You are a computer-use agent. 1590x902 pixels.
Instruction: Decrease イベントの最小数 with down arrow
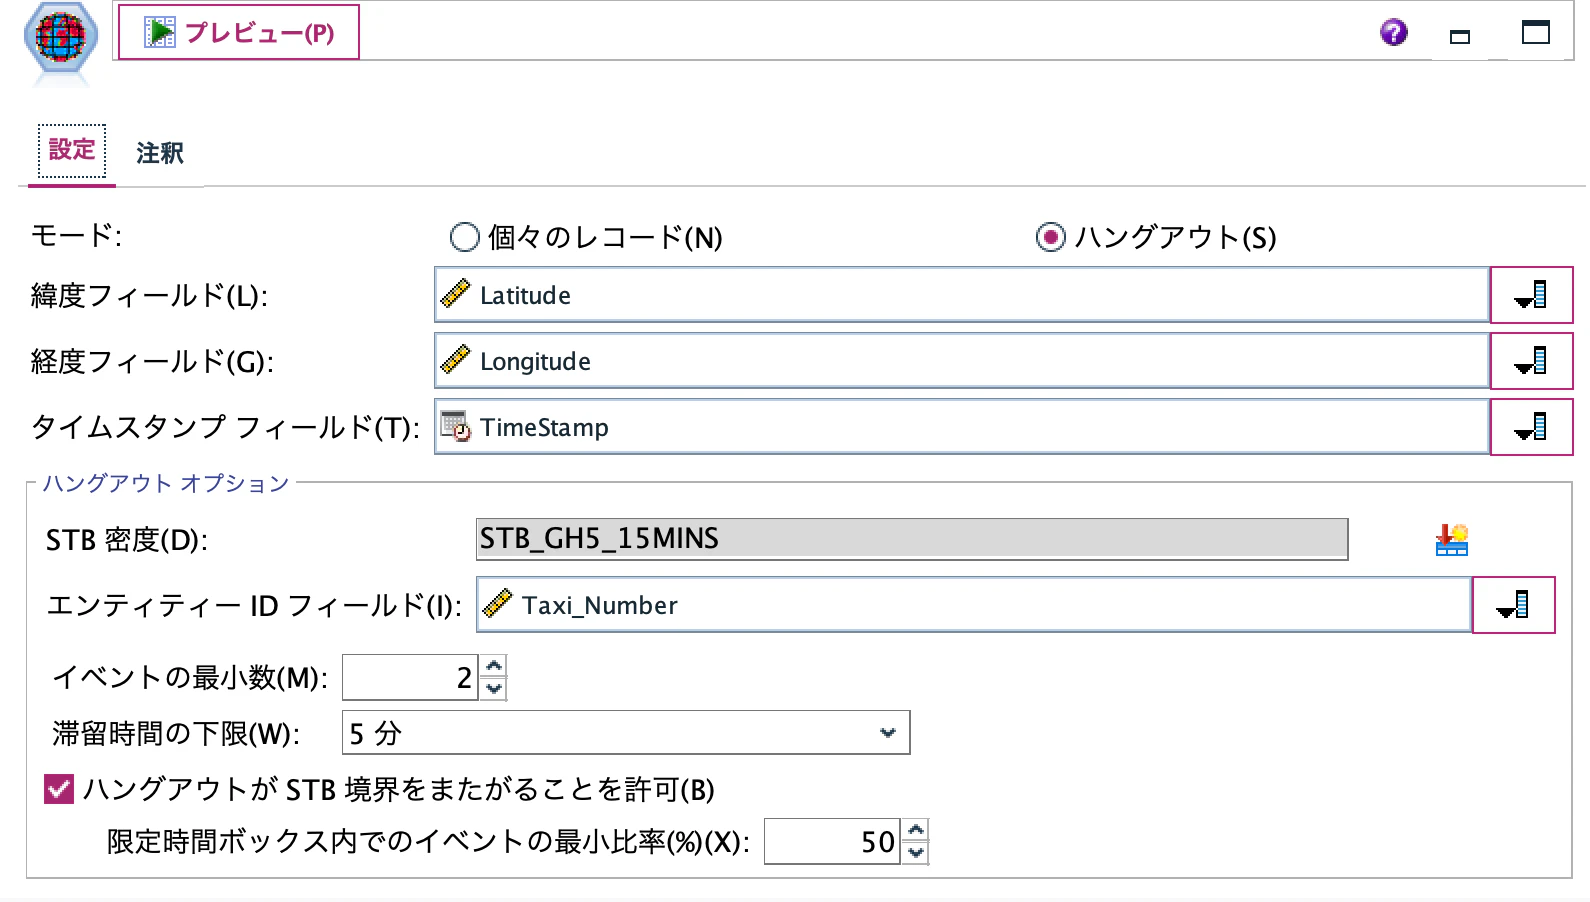pos(494,689)
